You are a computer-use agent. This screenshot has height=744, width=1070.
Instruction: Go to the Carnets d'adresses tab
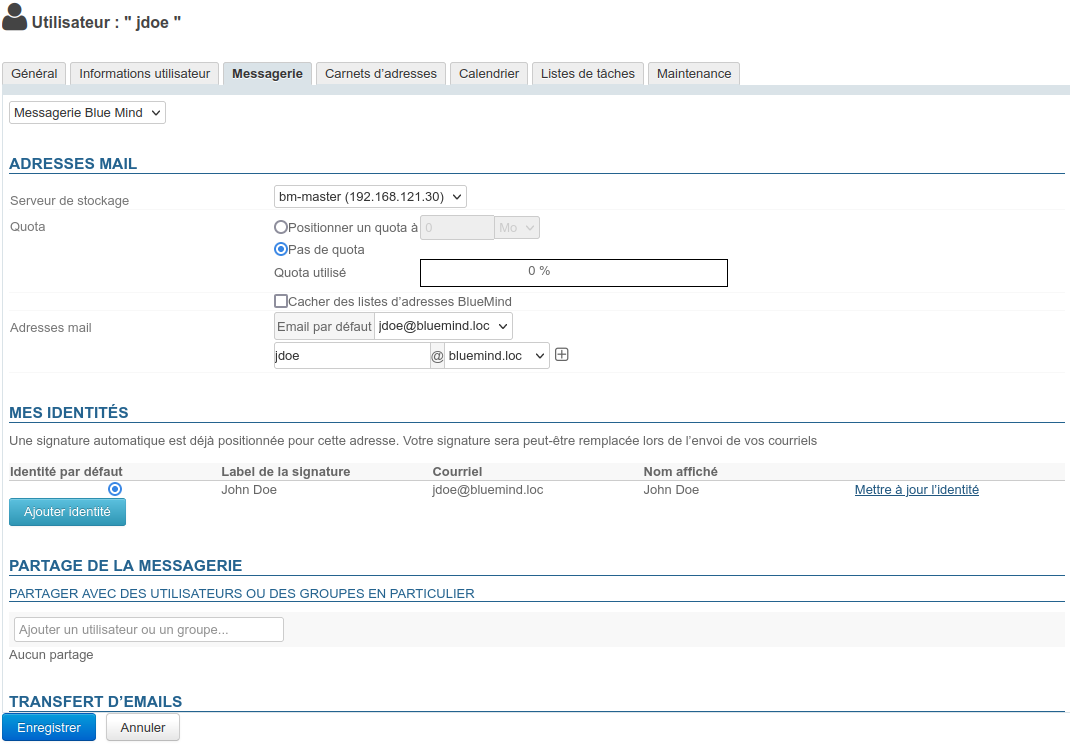point(381,74)
